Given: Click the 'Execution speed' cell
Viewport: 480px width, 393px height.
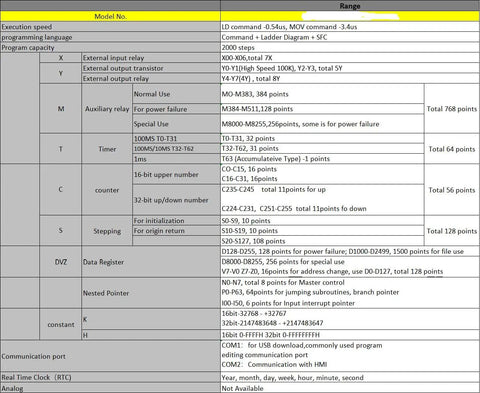Looking at the screenshot, I should pos(110,27).
